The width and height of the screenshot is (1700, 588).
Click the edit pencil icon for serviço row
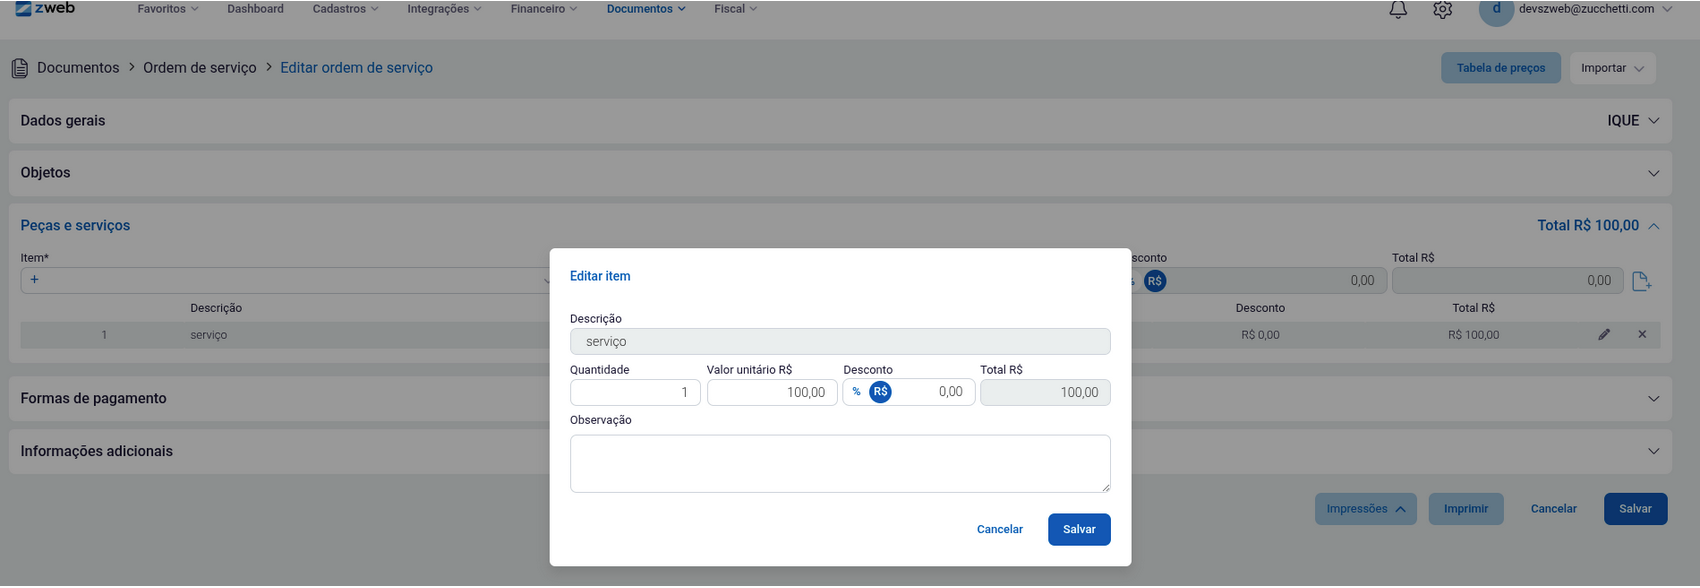(x=1604, y=334)
